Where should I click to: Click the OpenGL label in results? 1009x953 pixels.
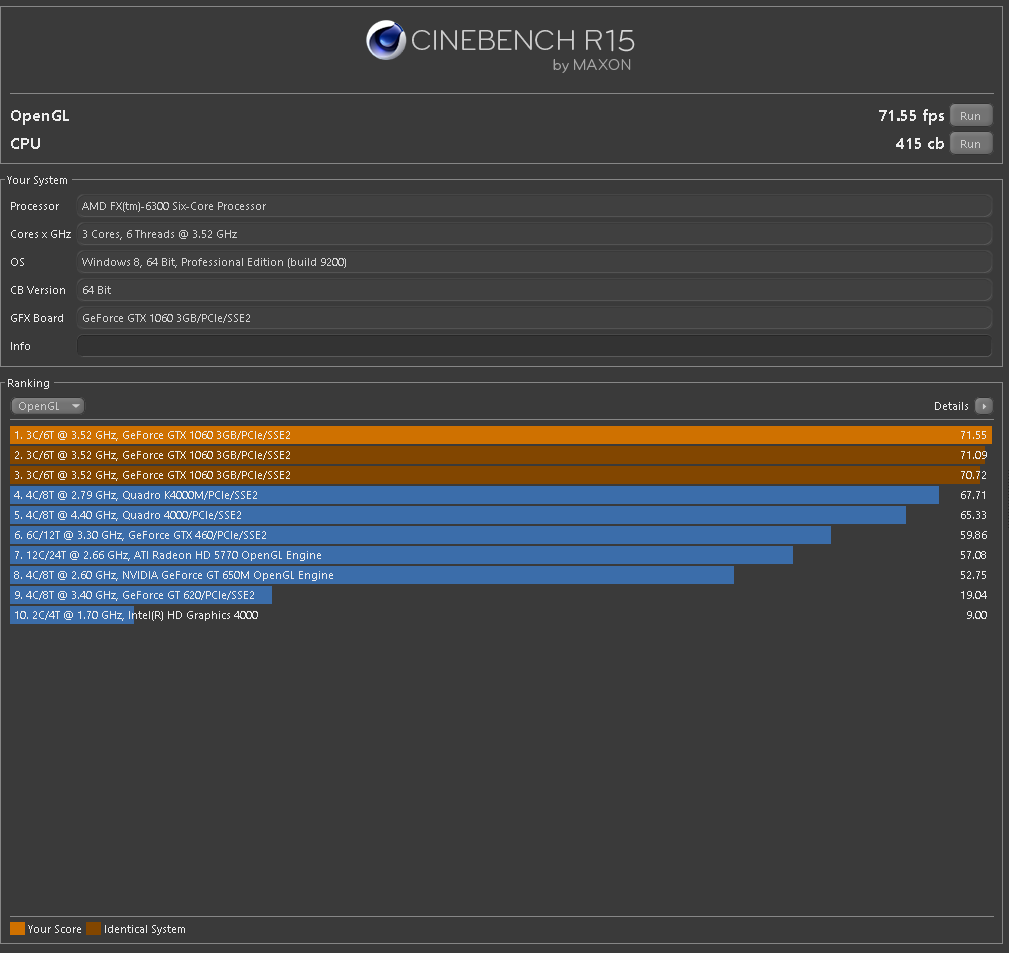[x=40, y=116]
